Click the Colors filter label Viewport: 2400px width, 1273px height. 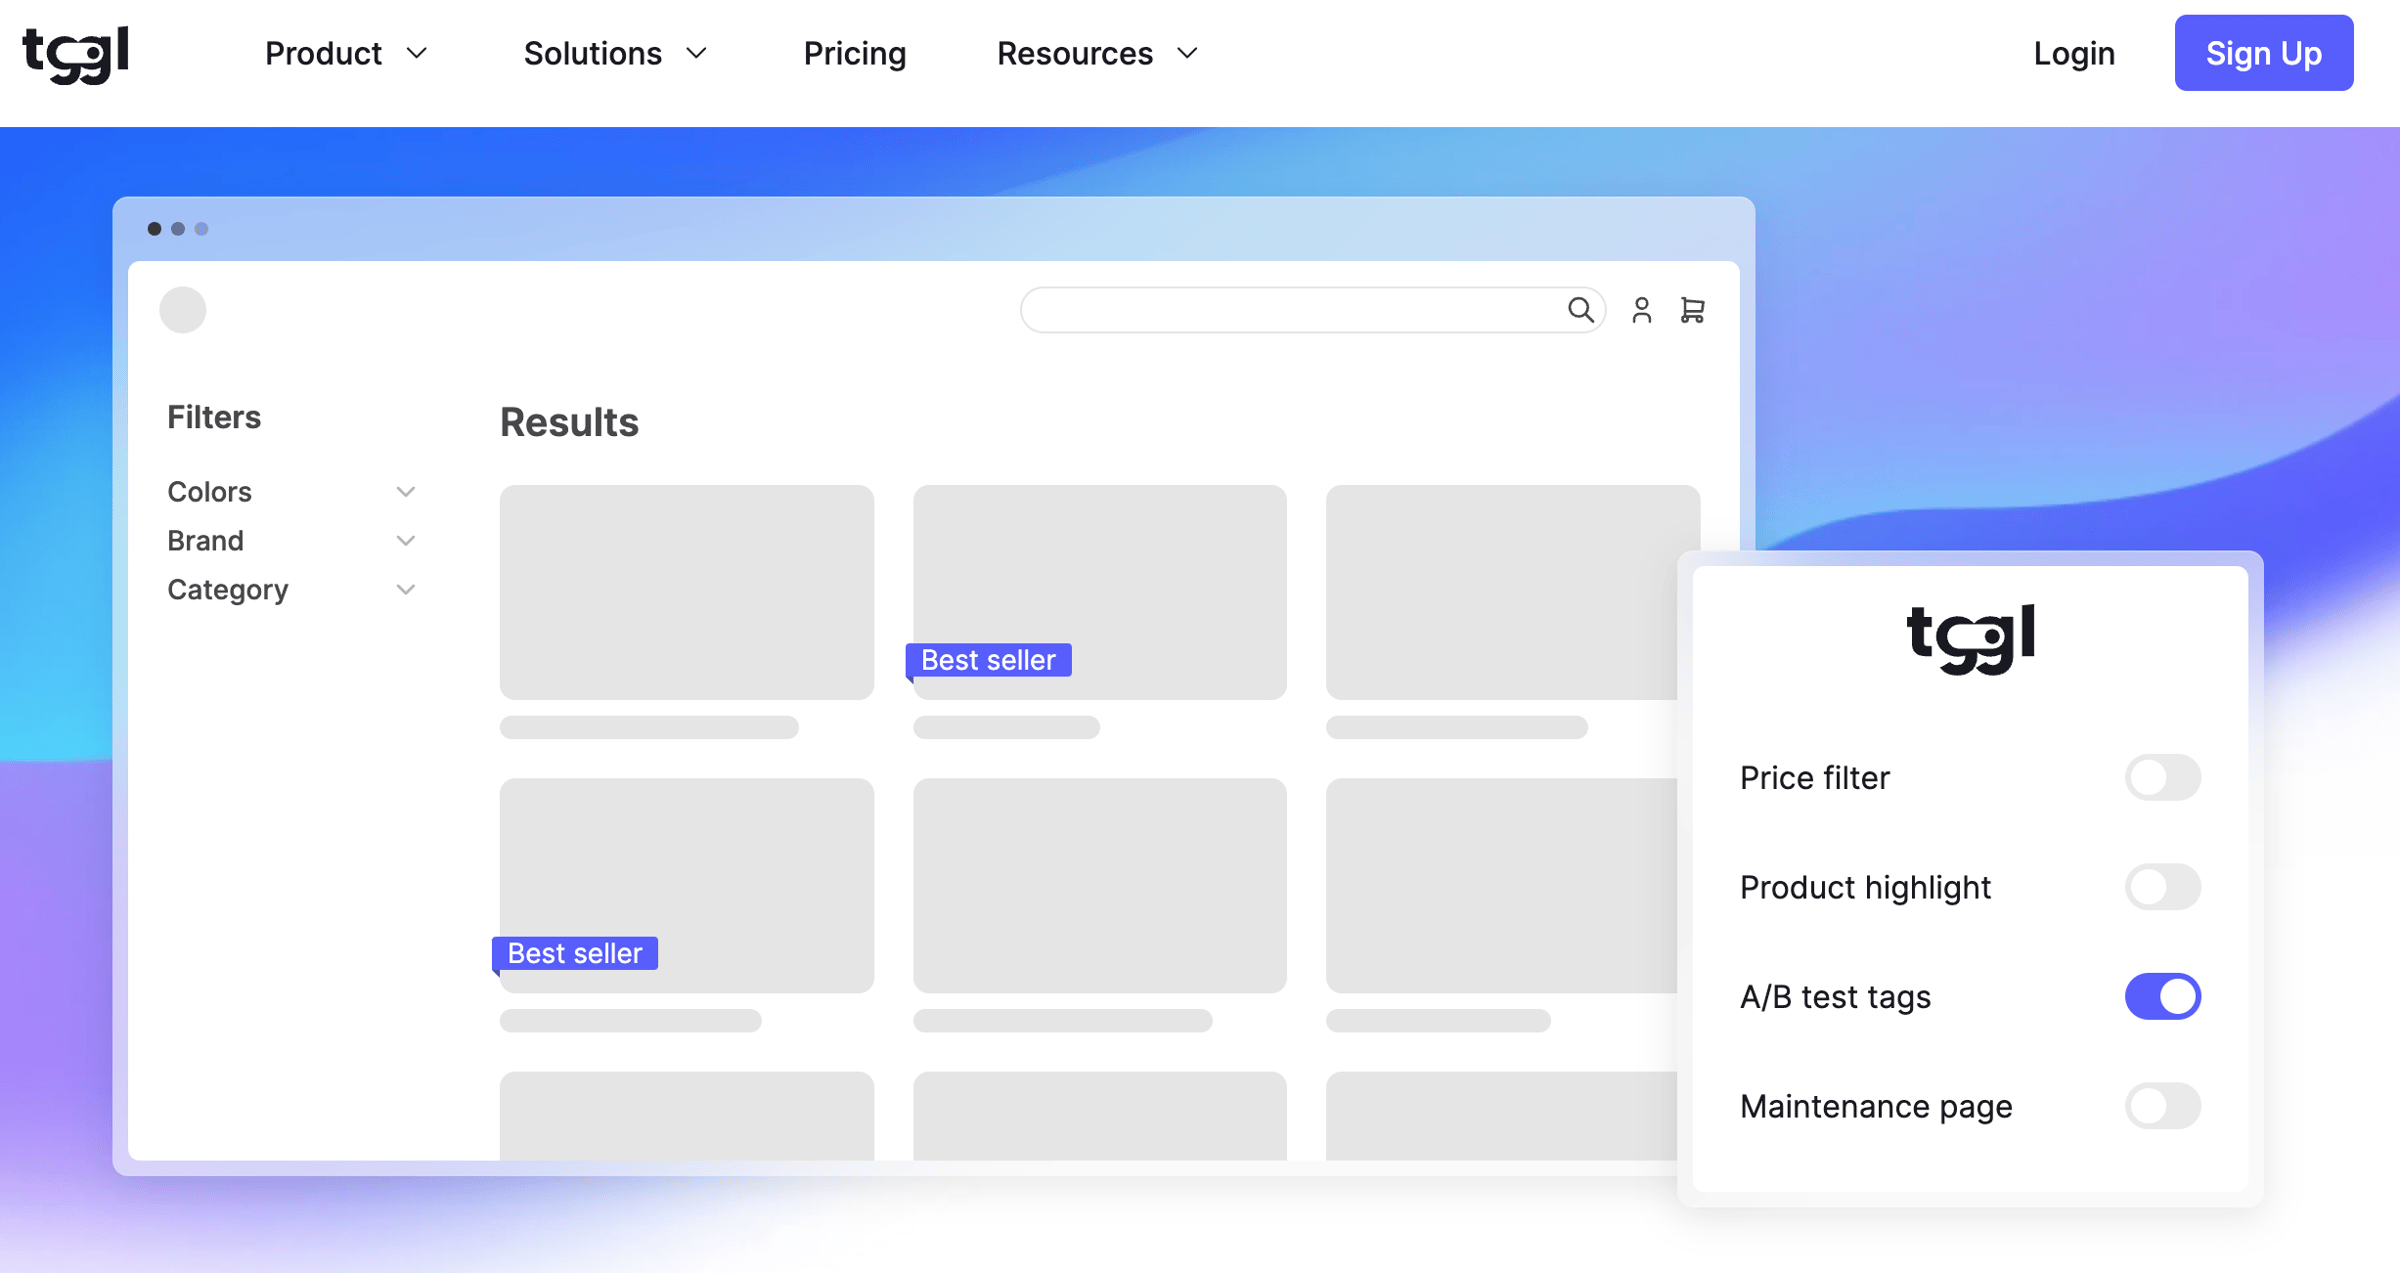209,492
